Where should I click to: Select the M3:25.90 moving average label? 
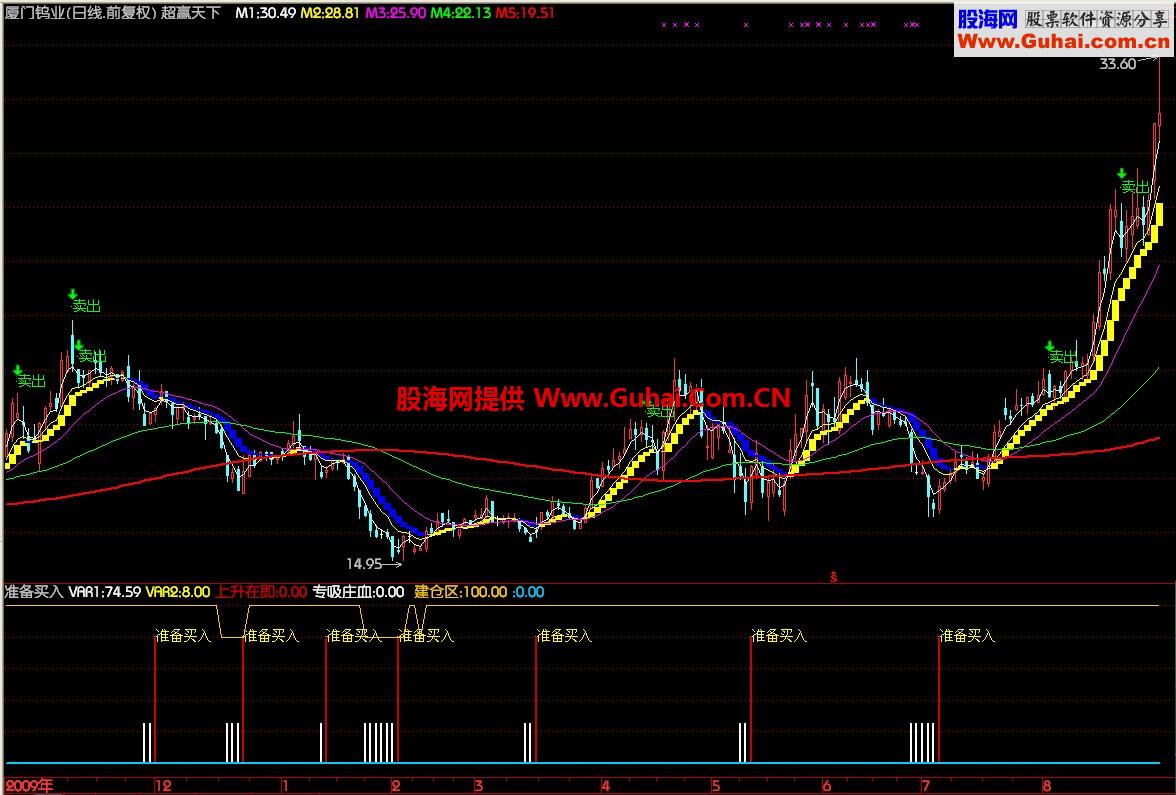point(395,13)
